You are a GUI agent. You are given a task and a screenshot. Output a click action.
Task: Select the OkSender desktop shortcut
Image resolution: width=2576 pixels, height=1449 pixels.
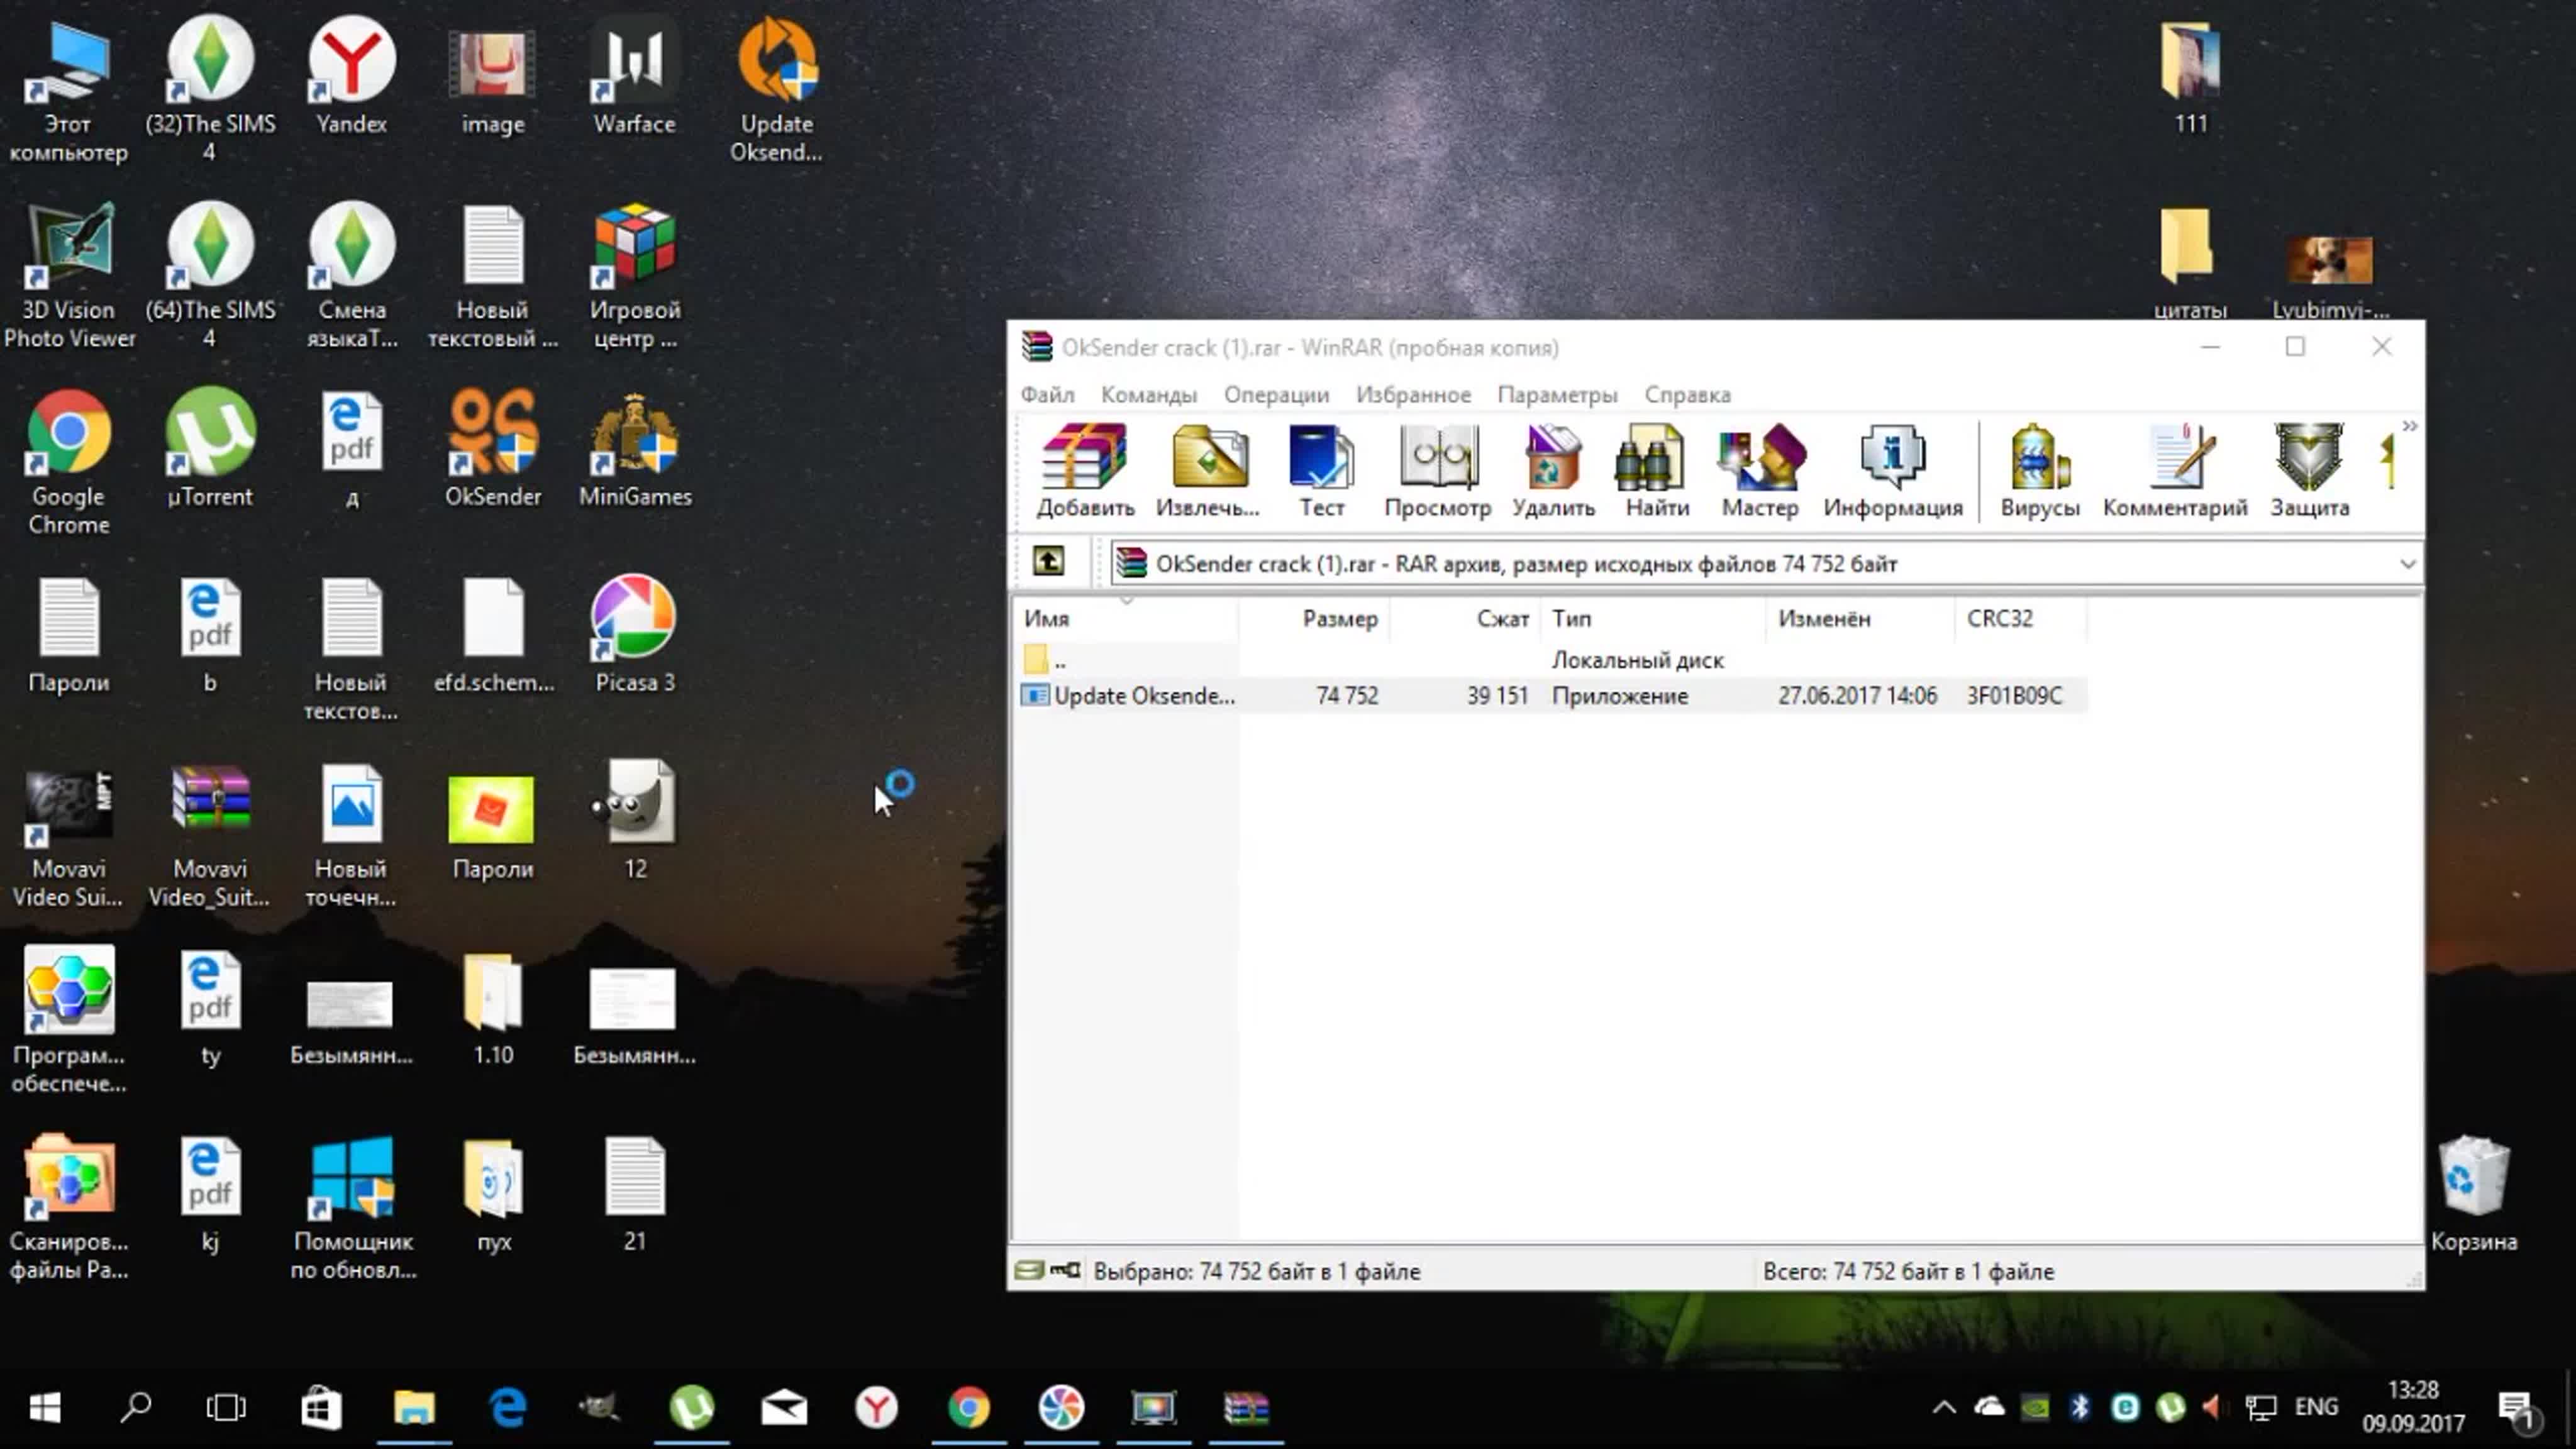(493, 448)
